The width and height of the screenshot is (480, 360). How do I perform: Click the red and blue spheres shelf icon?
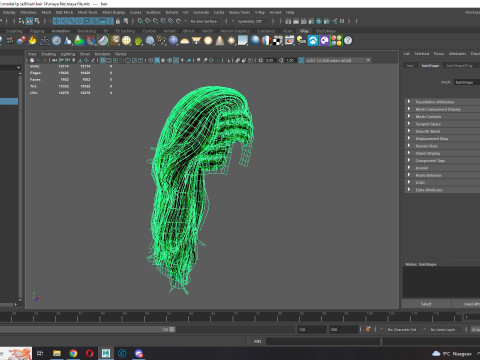tap(21, 41)
